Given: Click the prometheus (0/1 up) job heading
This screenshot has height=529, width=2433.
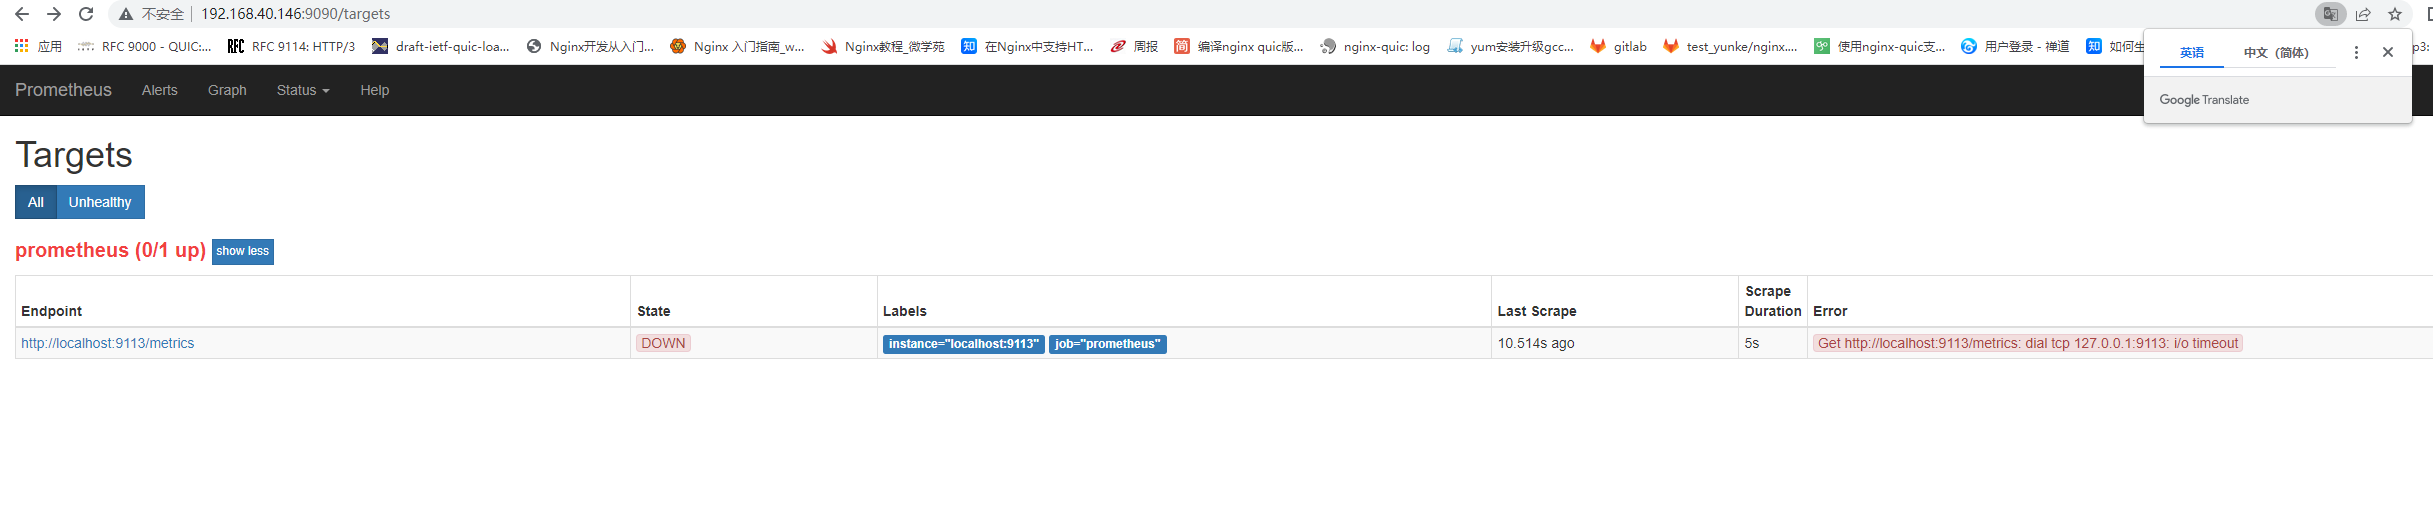Looking at the screenshot, I should (110, 250).
